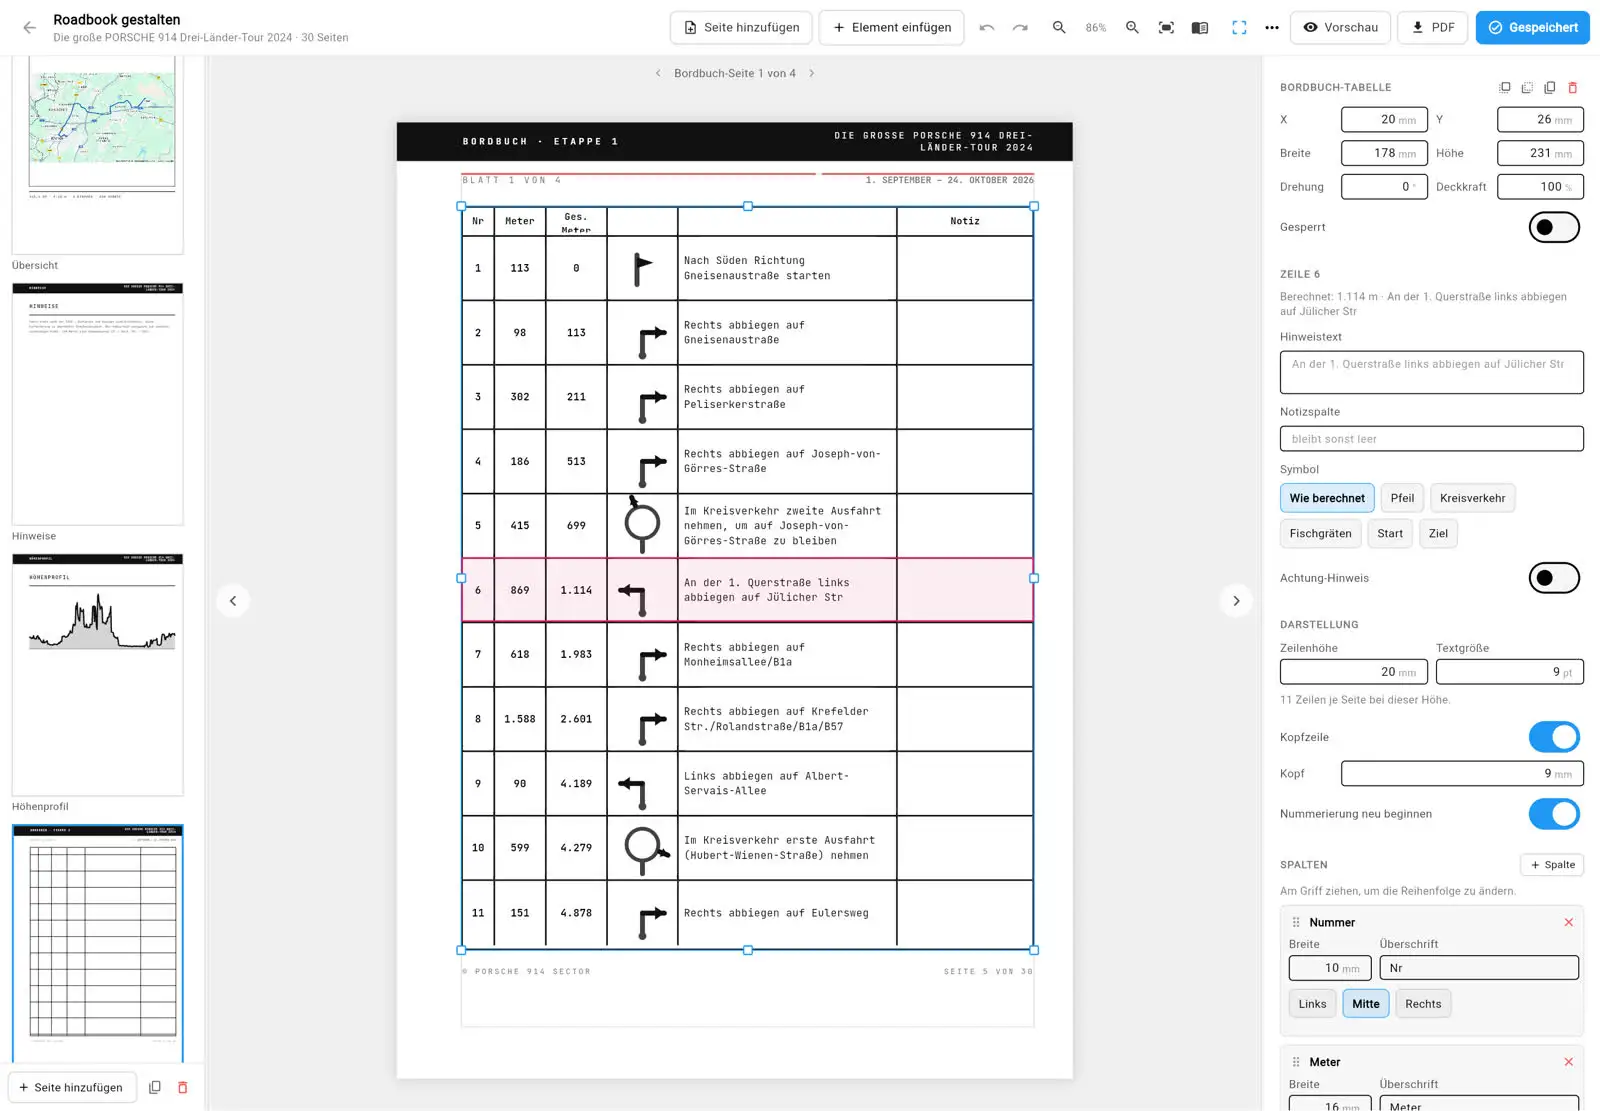The width and height of the screenshot is (1600, 1111).
Task: Click round previous-page arrow left of canvas
Action: [233, 601]
